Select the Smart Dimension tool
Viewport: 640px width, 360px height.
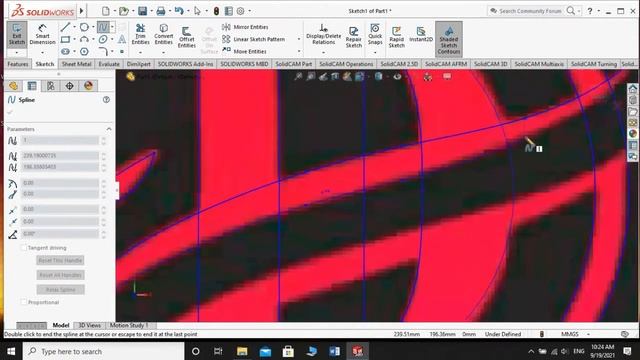pos(42,34)
